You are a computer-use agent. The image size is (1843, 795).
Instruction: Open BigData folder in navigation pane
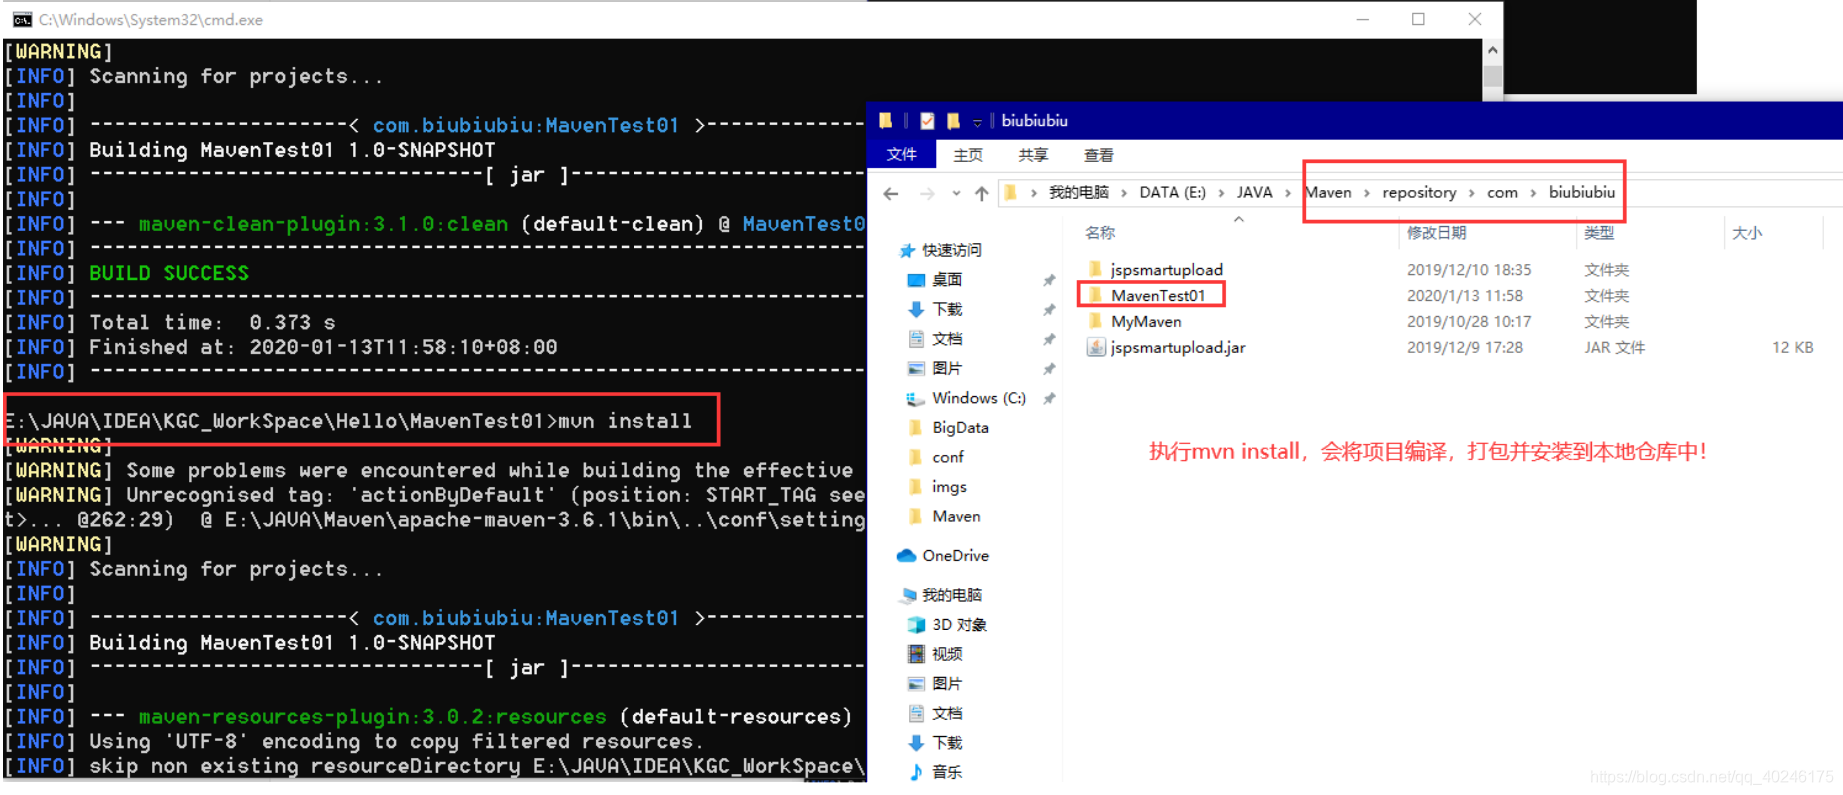(x=960, y=427)
